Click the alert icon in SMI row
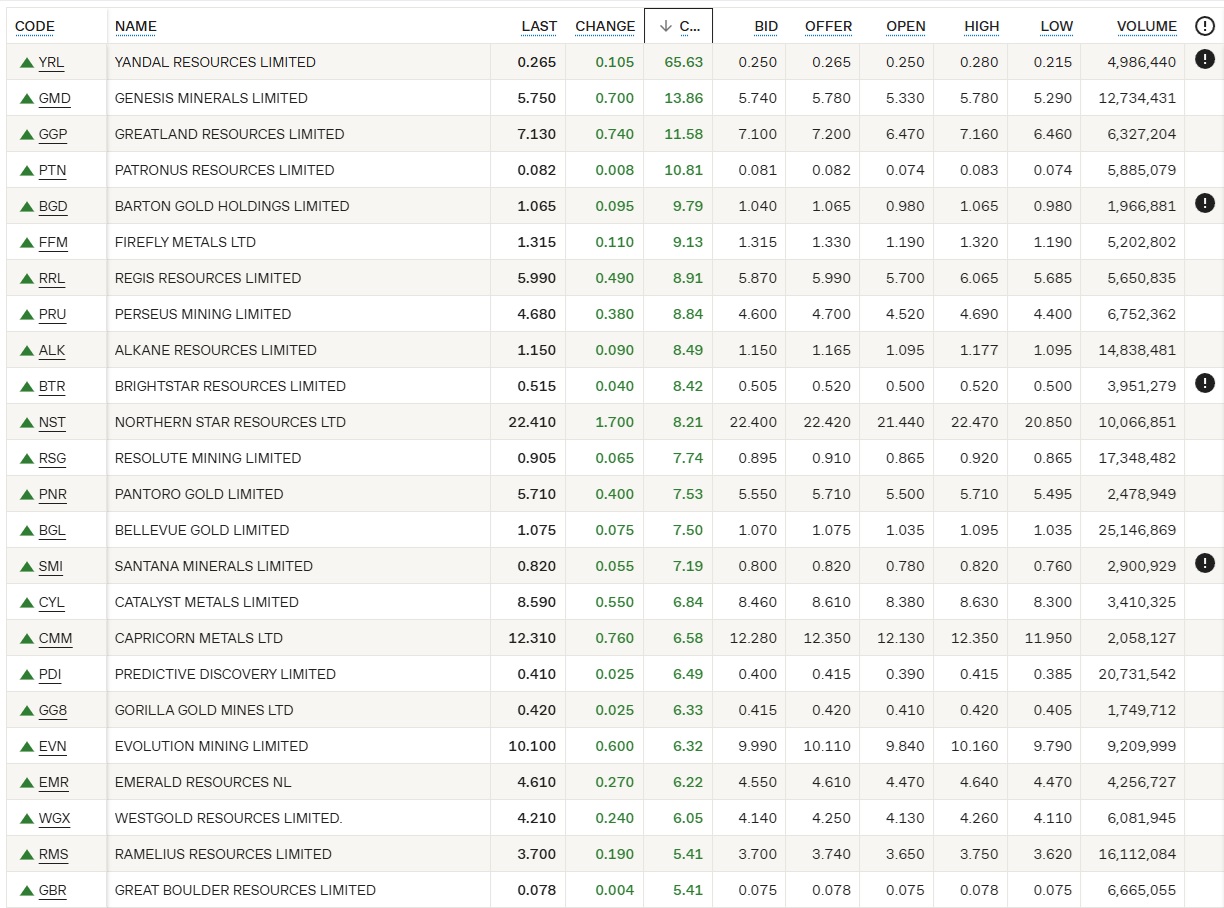 (1204, 564)
